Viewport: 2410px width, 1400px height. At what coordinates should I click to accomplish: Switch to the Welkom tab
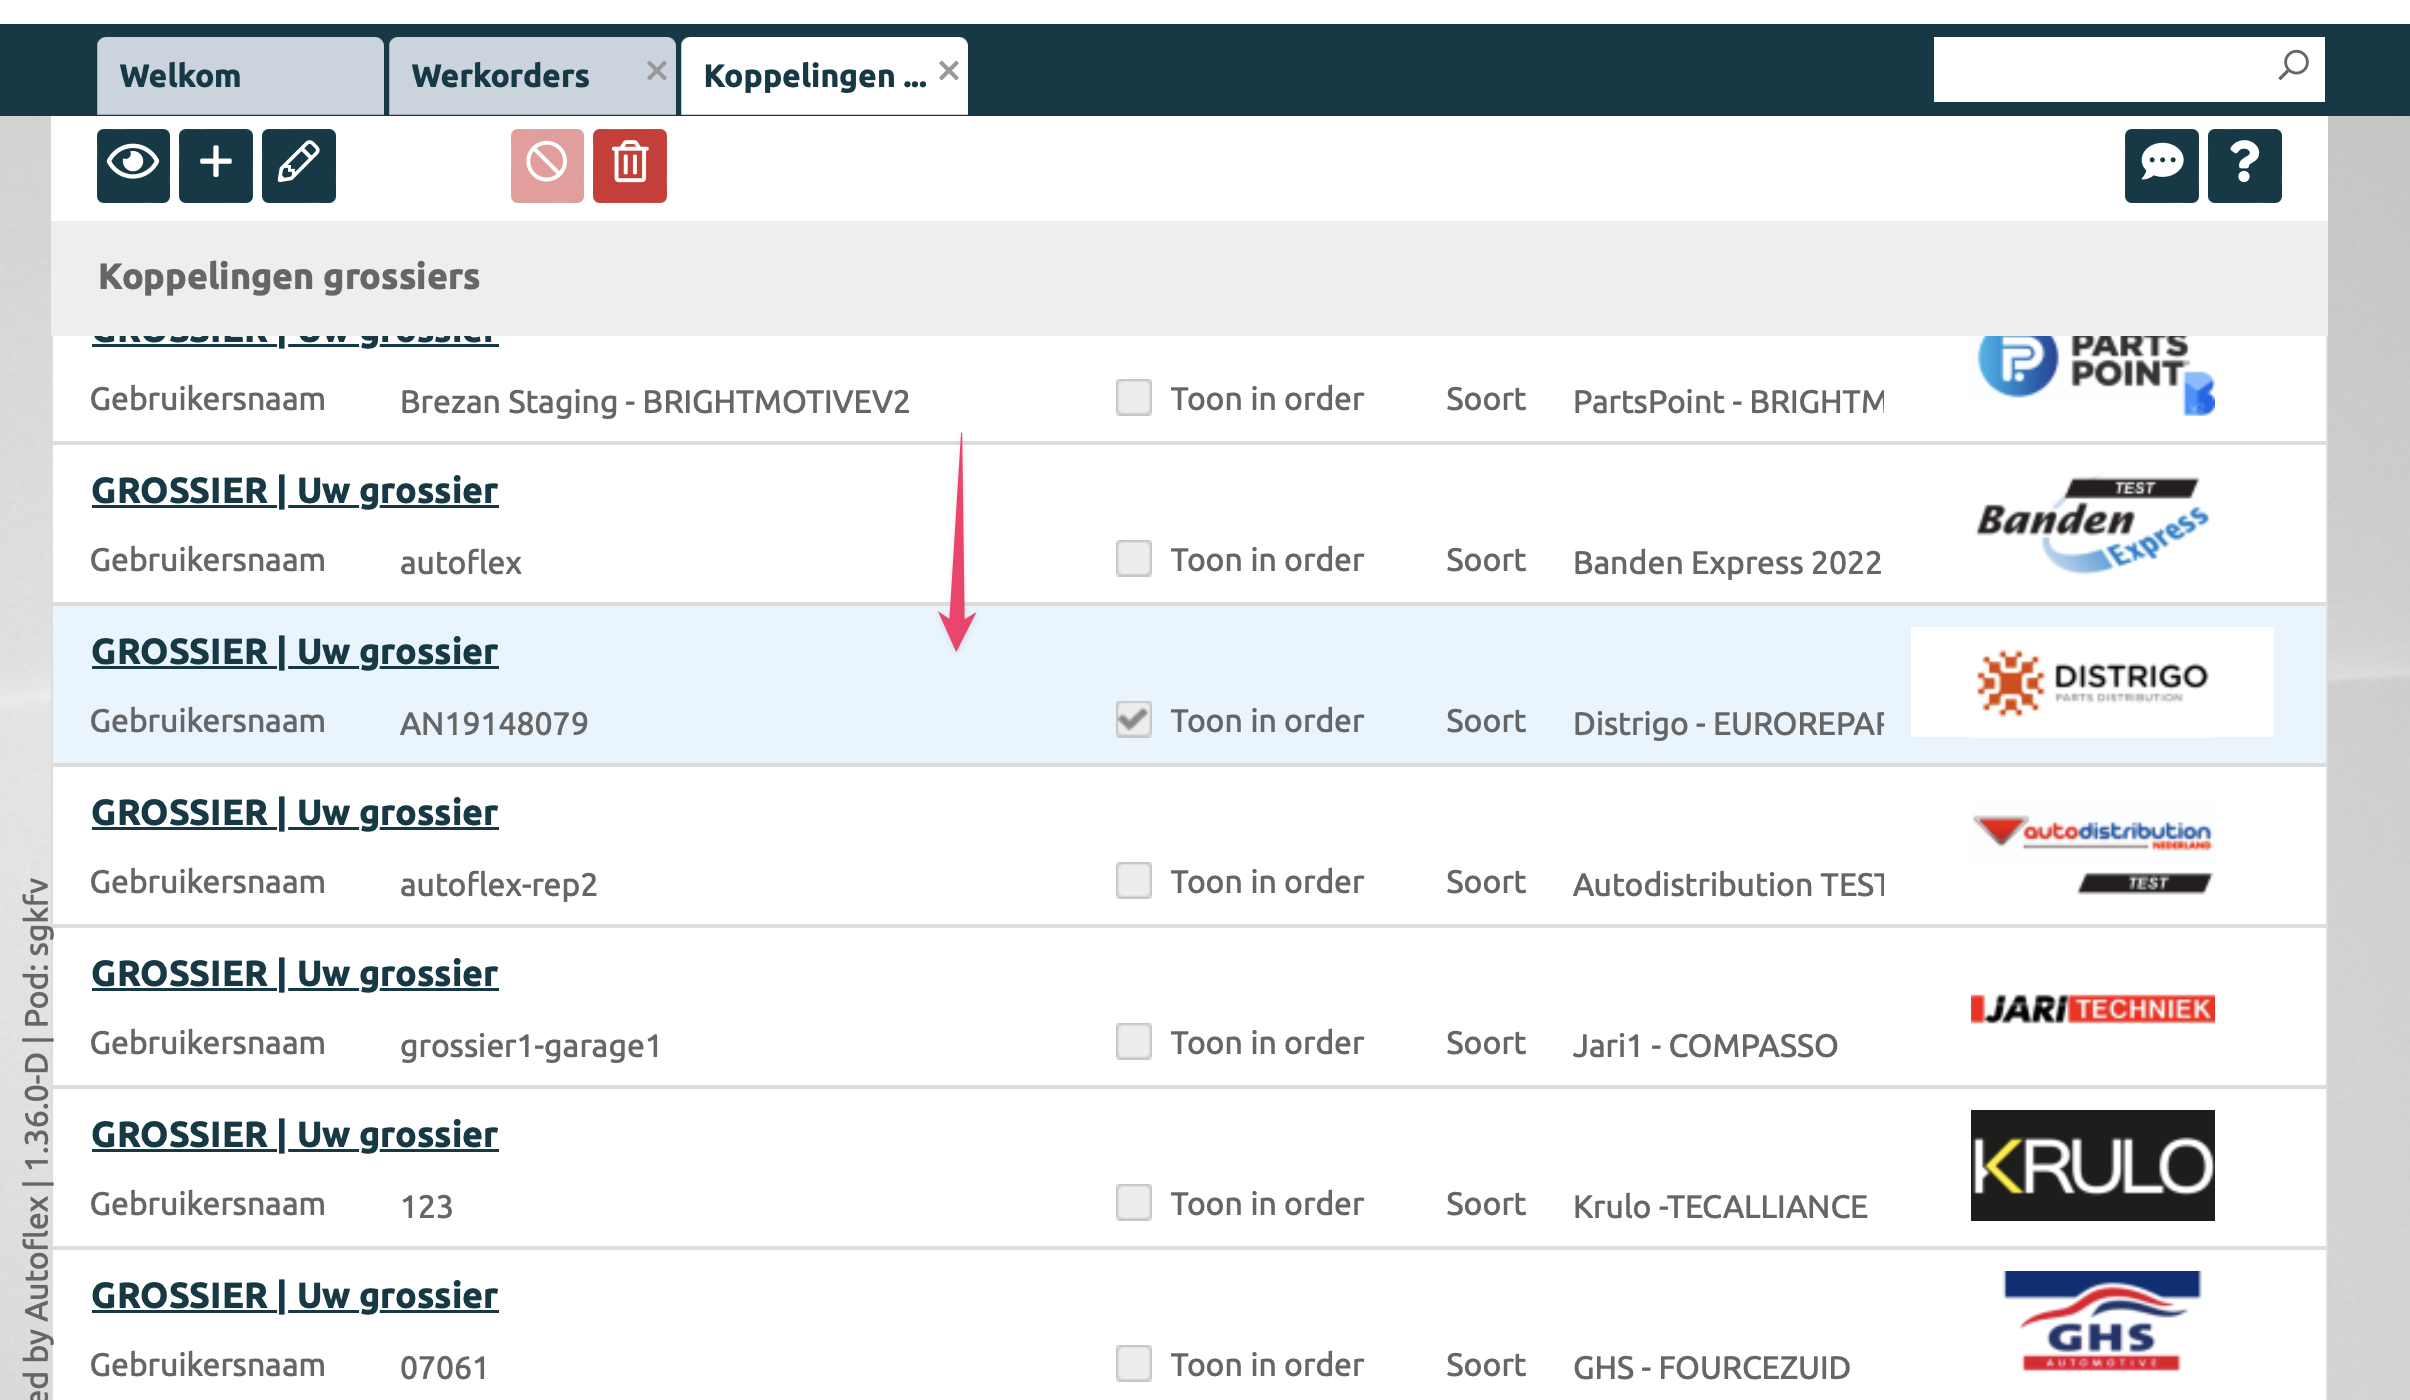point(181,76)
